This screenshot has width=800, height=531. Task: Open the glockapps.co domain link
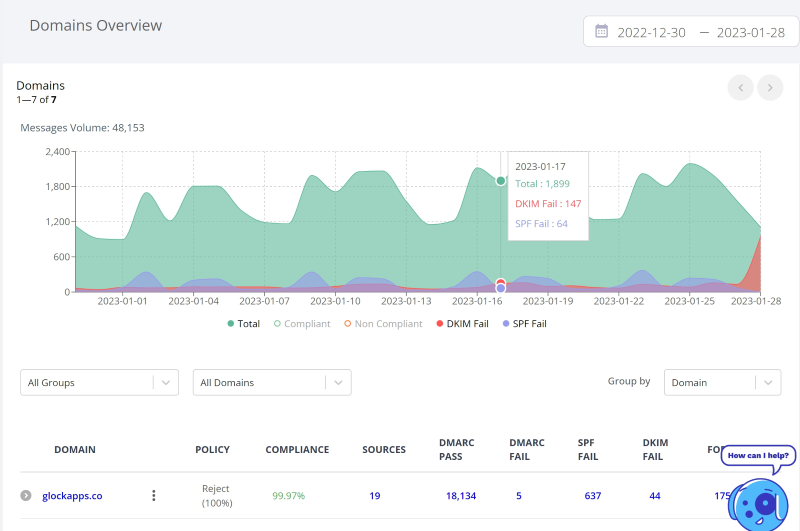pyautogui.click(x=72, y=495)
